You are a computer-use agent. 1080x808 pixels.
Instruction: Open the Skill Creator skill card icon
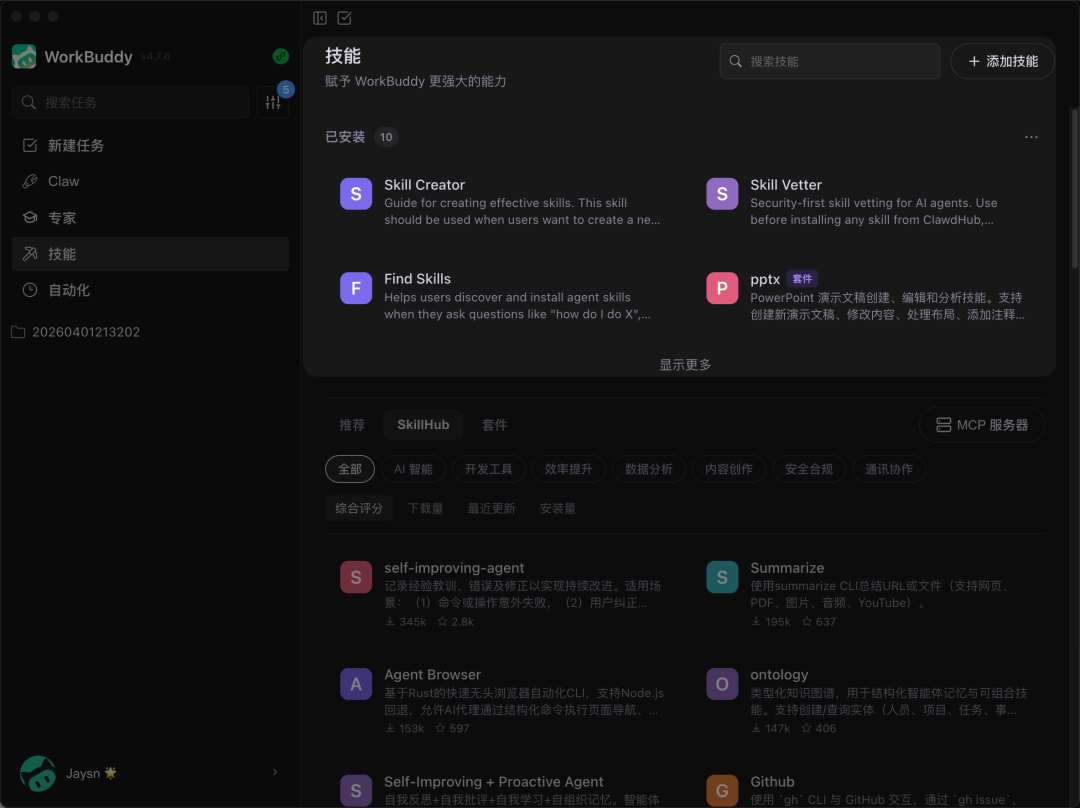click(x=356, y=193)
